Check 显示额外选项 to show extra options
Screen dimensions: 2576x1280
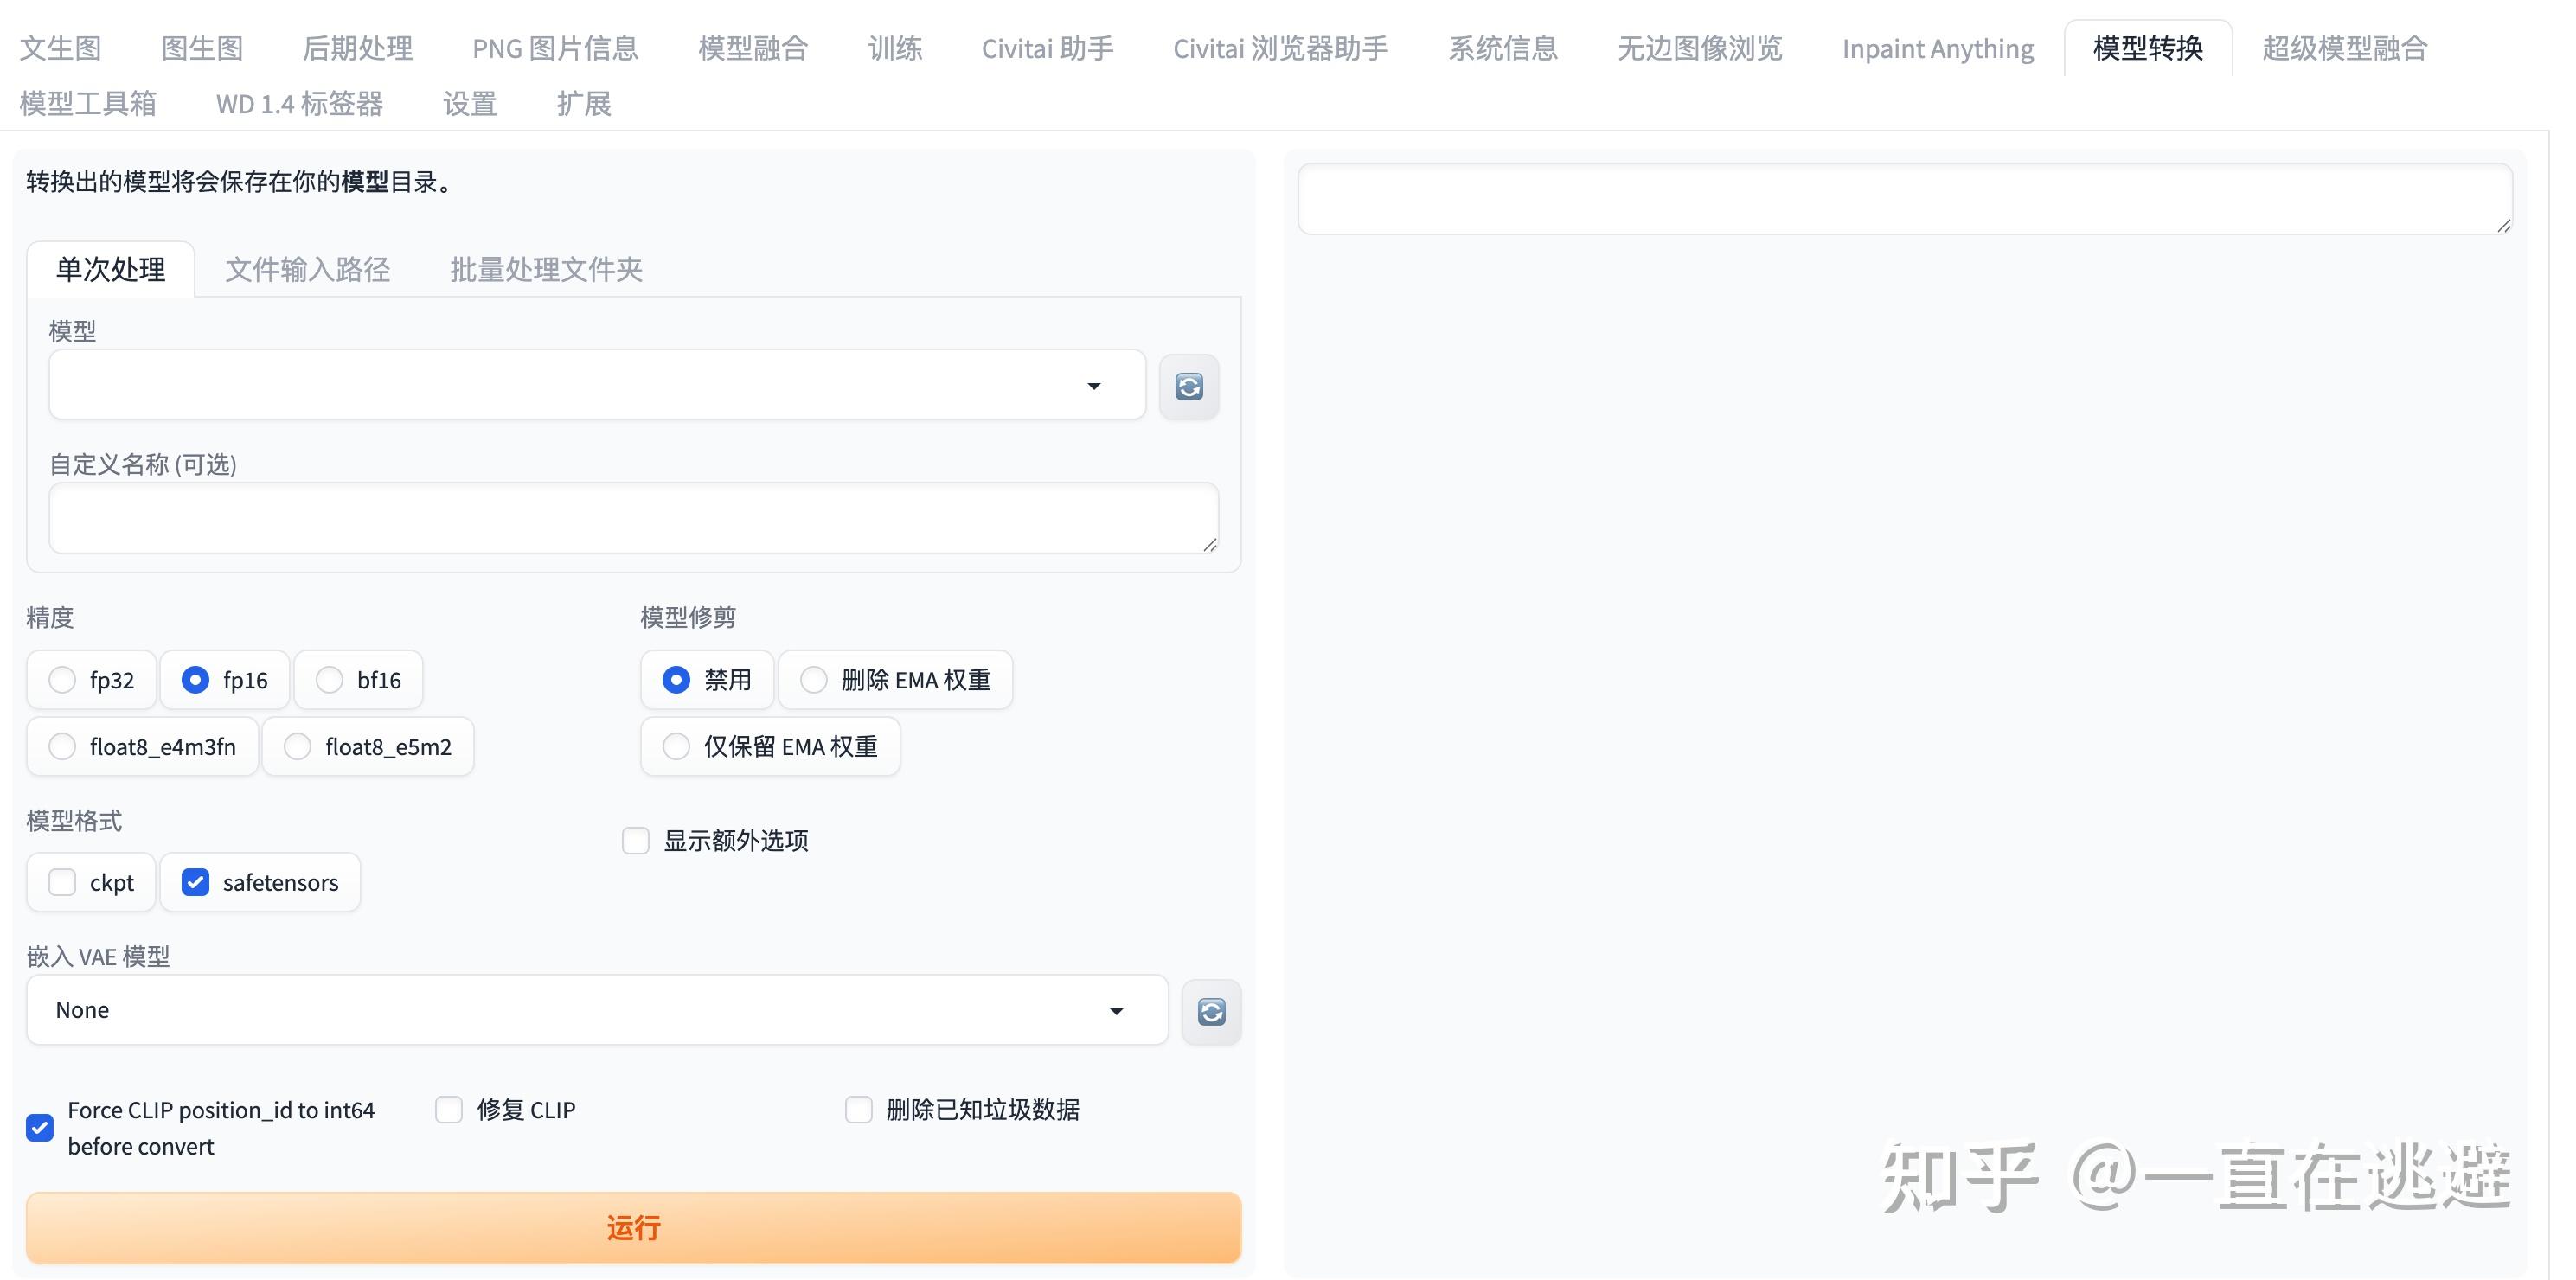pos(636,840)
